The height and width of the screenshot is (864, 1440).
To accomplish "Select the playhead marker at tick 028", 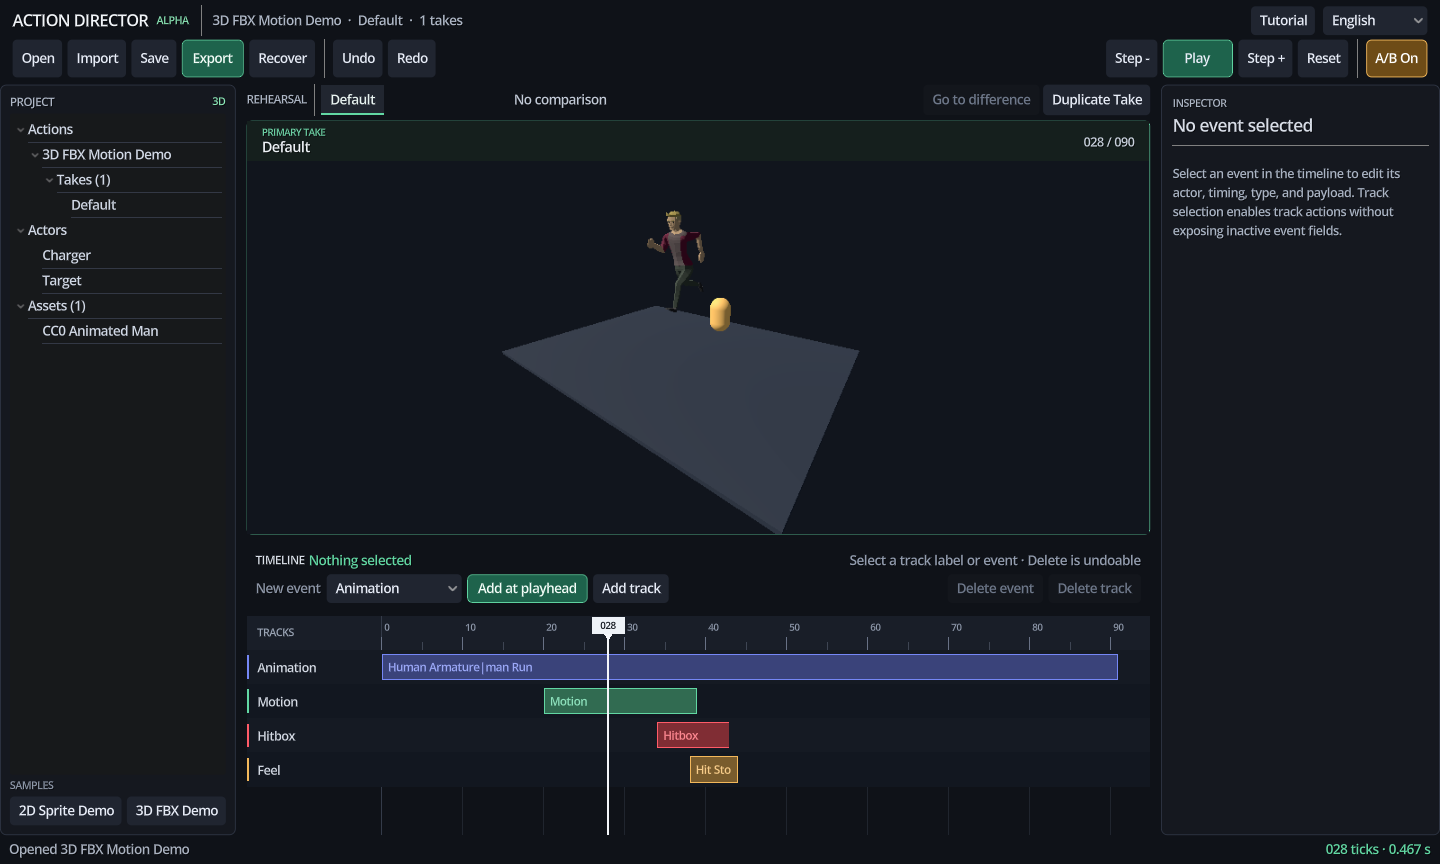I will 608,625.
